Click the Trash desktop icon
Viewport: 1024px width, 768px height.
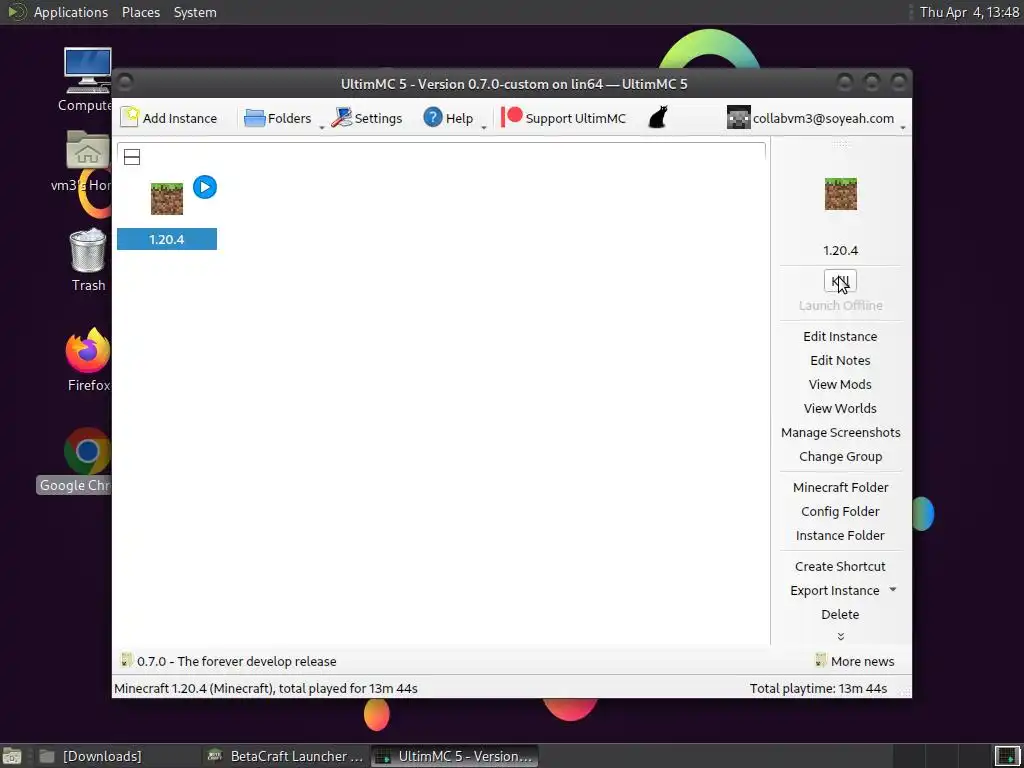pos(88,260)
